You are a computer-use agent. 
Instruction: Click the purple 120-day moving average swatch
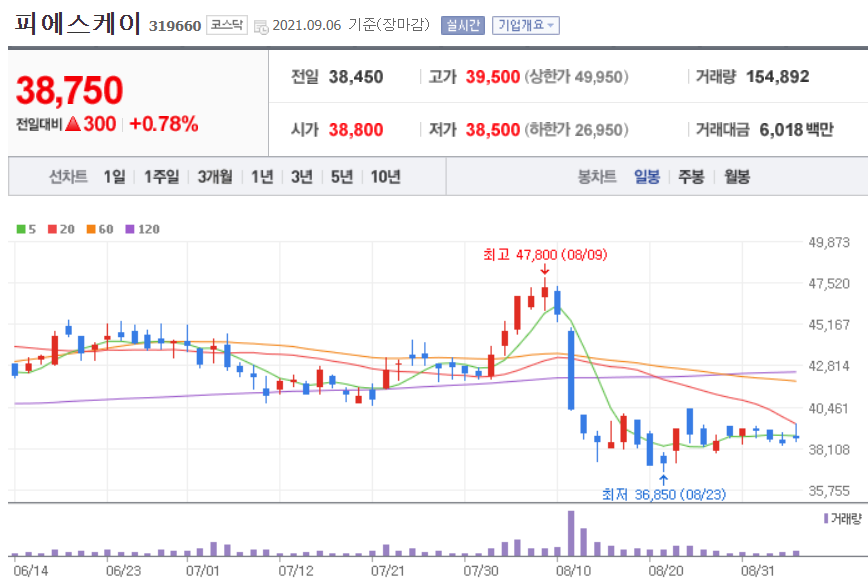(x=130, y=229)
